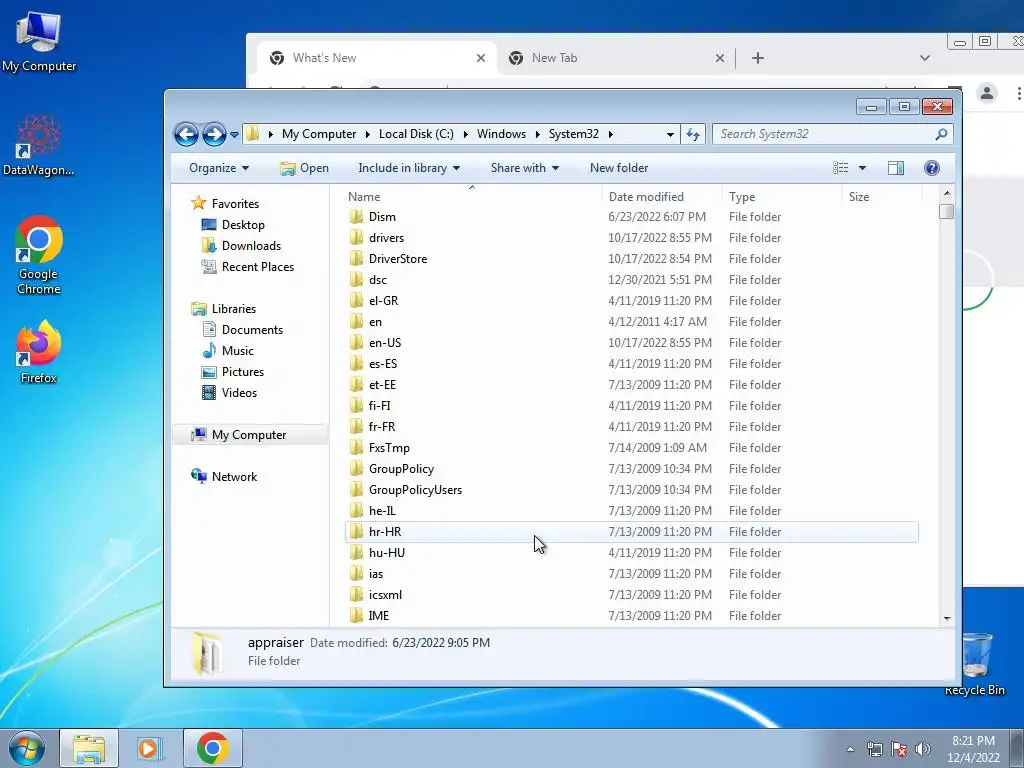Add a new tab in Chrome
This screenshot has width=1024, height=768.
pyautogui.click(x=758, y=58)
